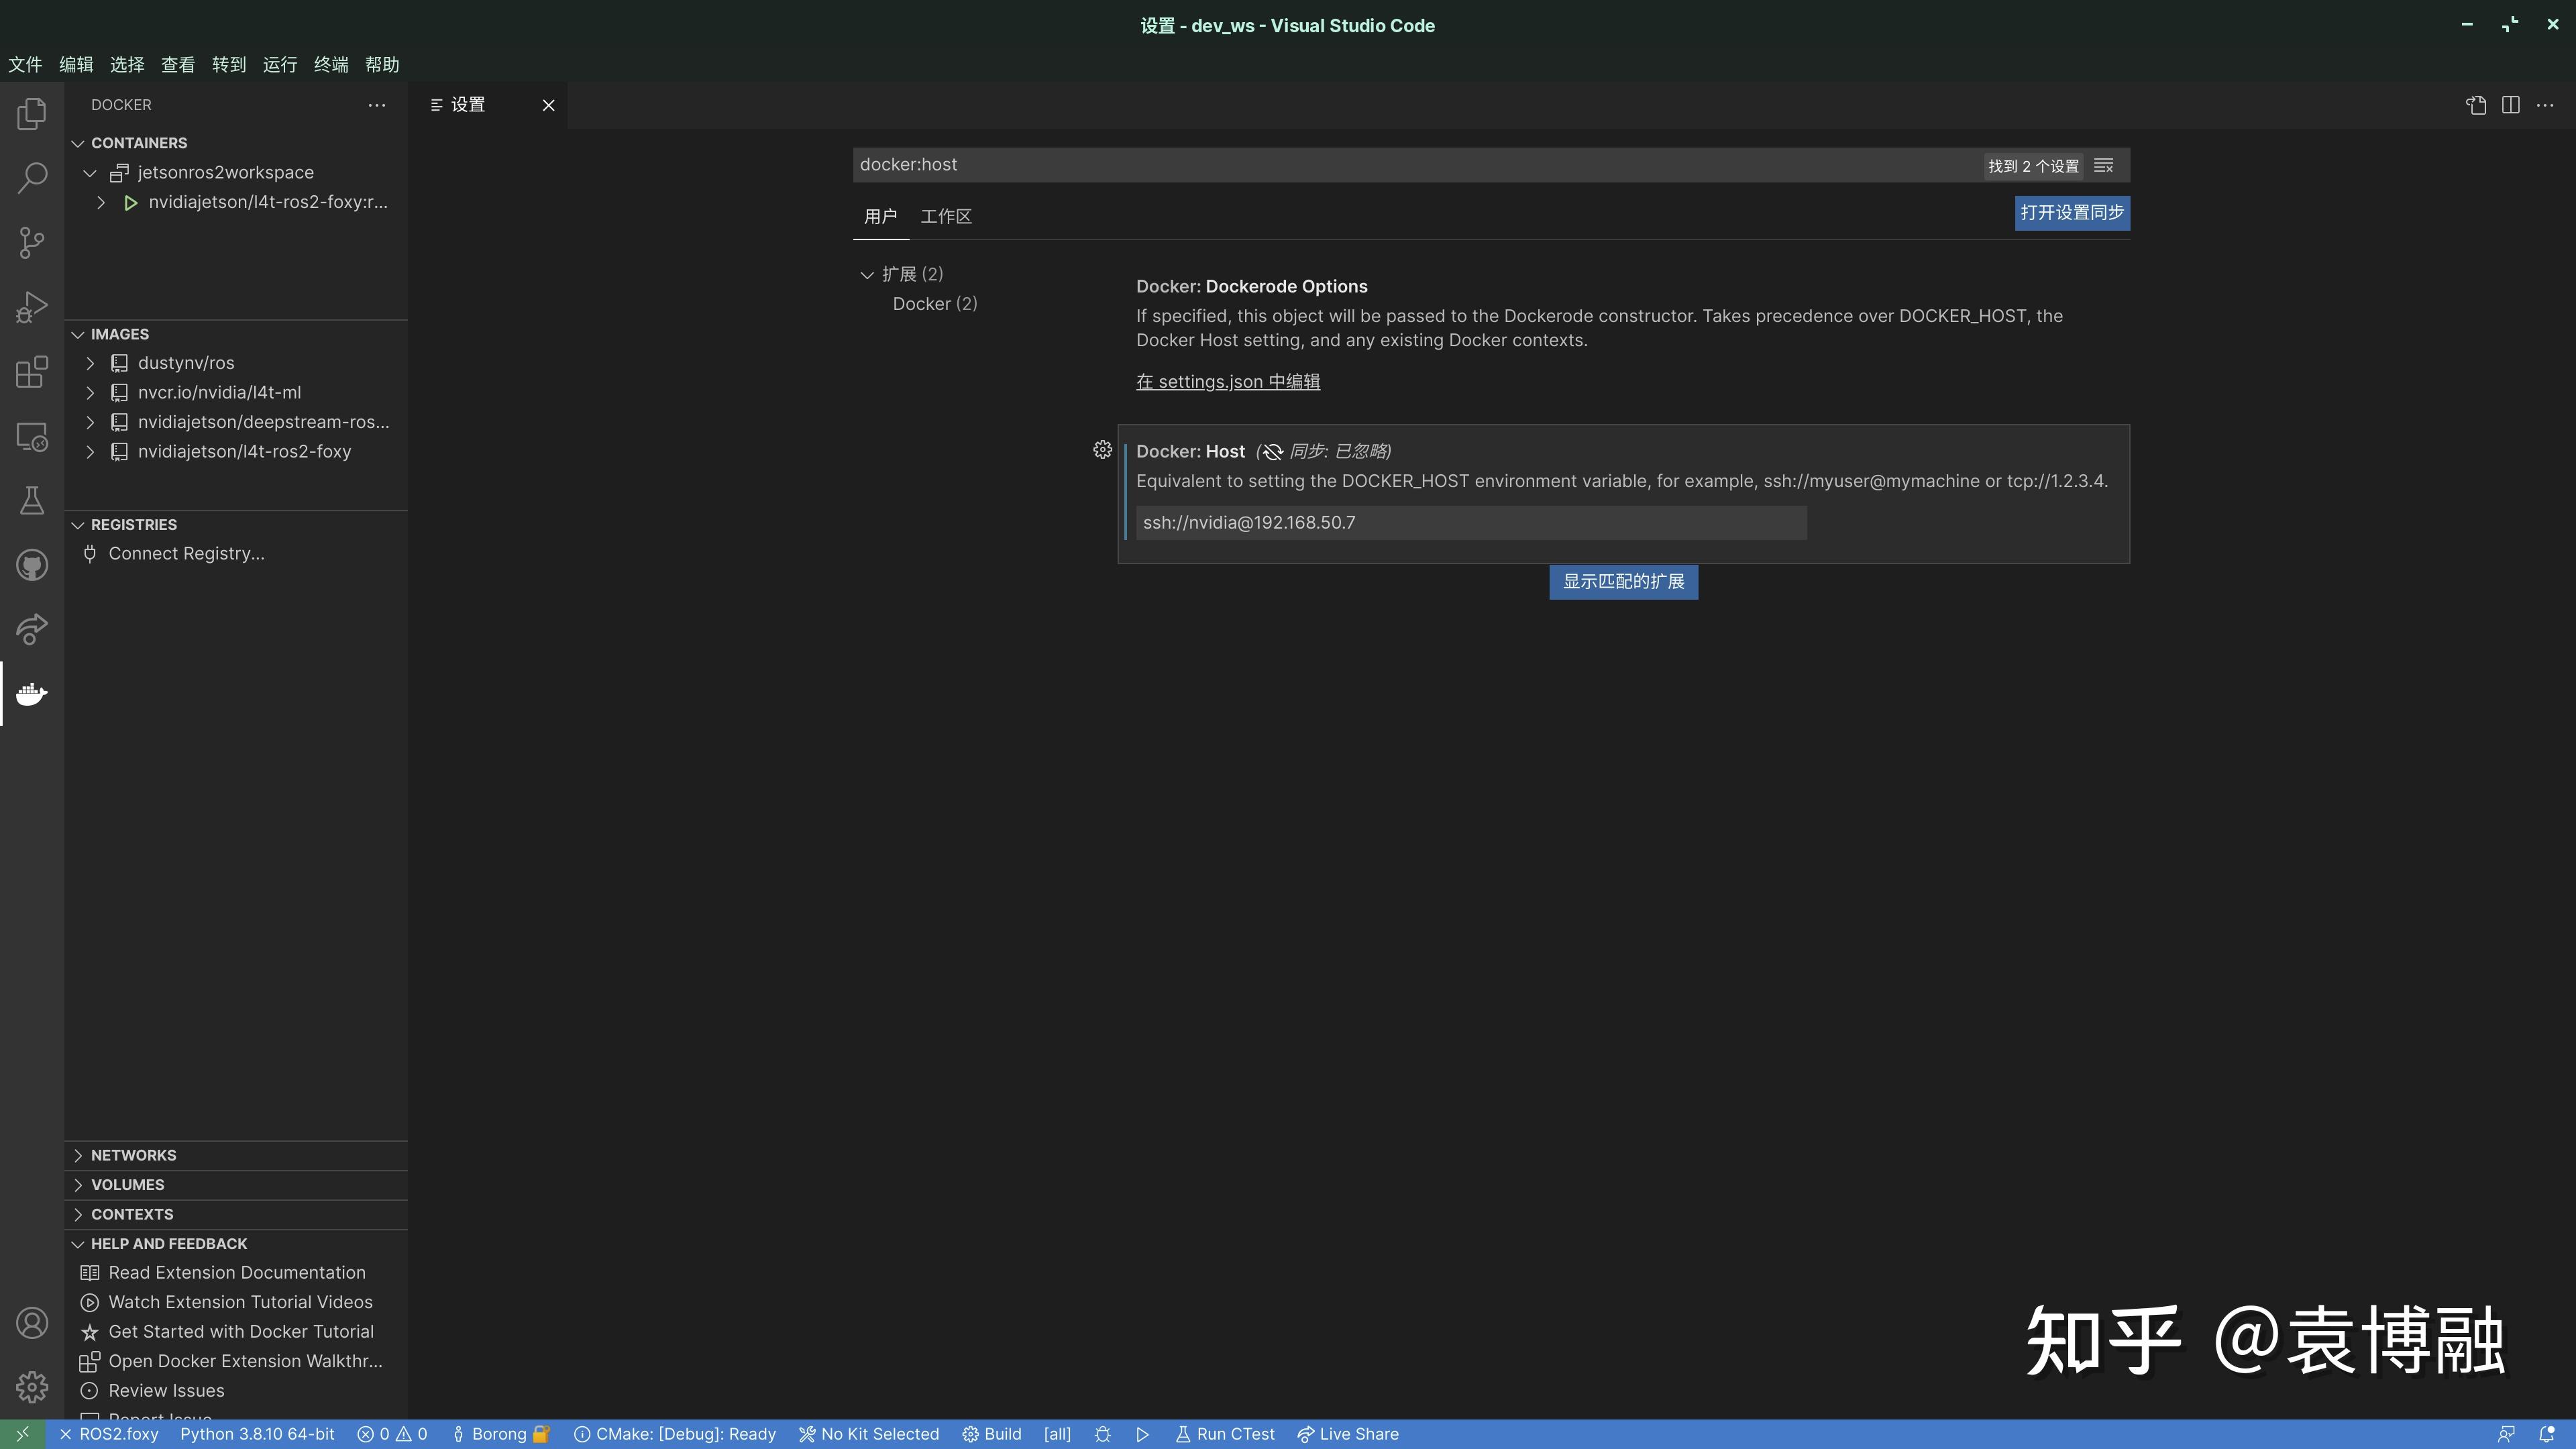Start a Live Share session from status bar
This screenshot has width=2576, height=1449.
coord(1348,1433)
